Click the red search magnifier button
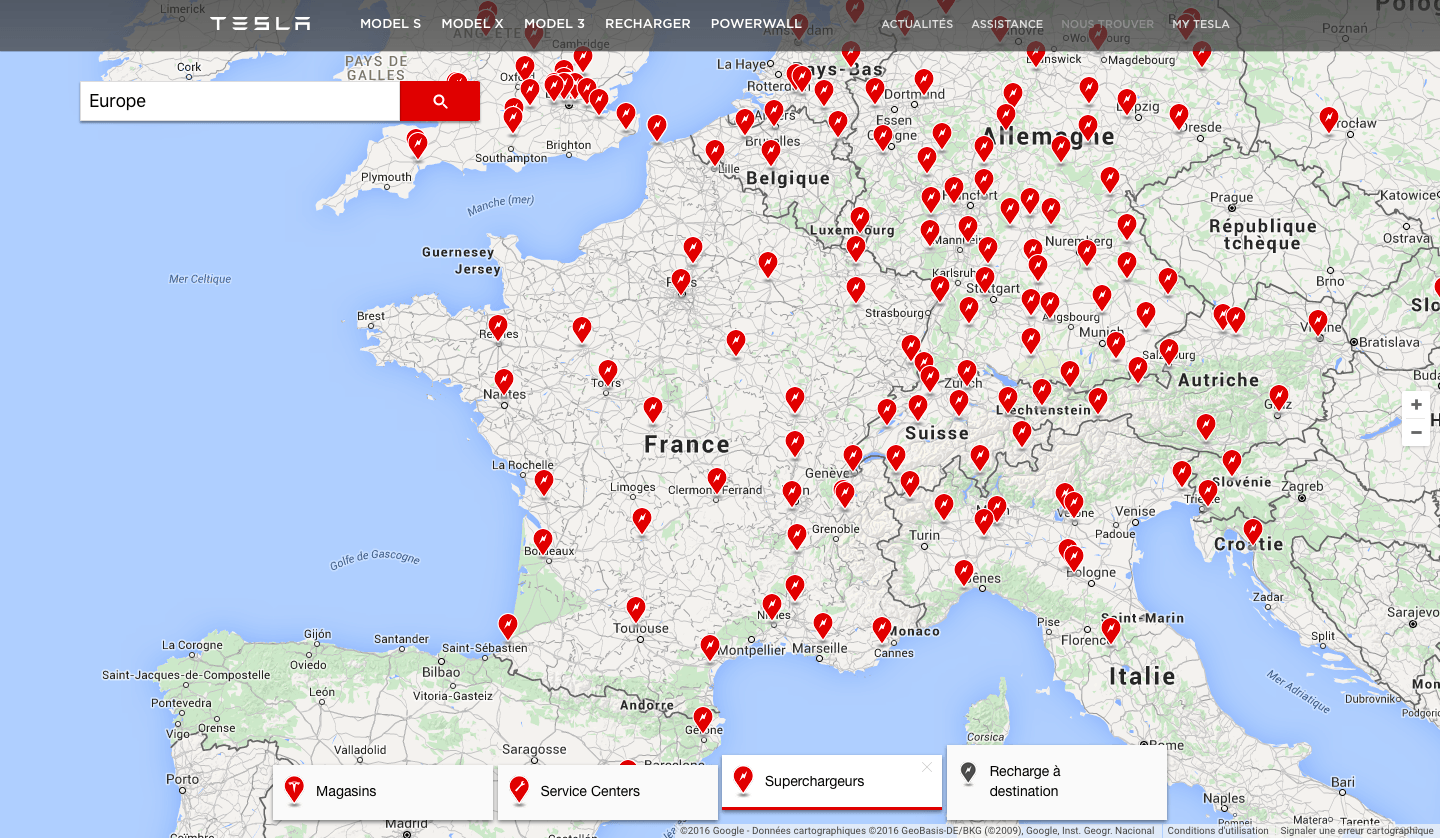This screenshot has height=838, width=1440. (x=440, y=101)
